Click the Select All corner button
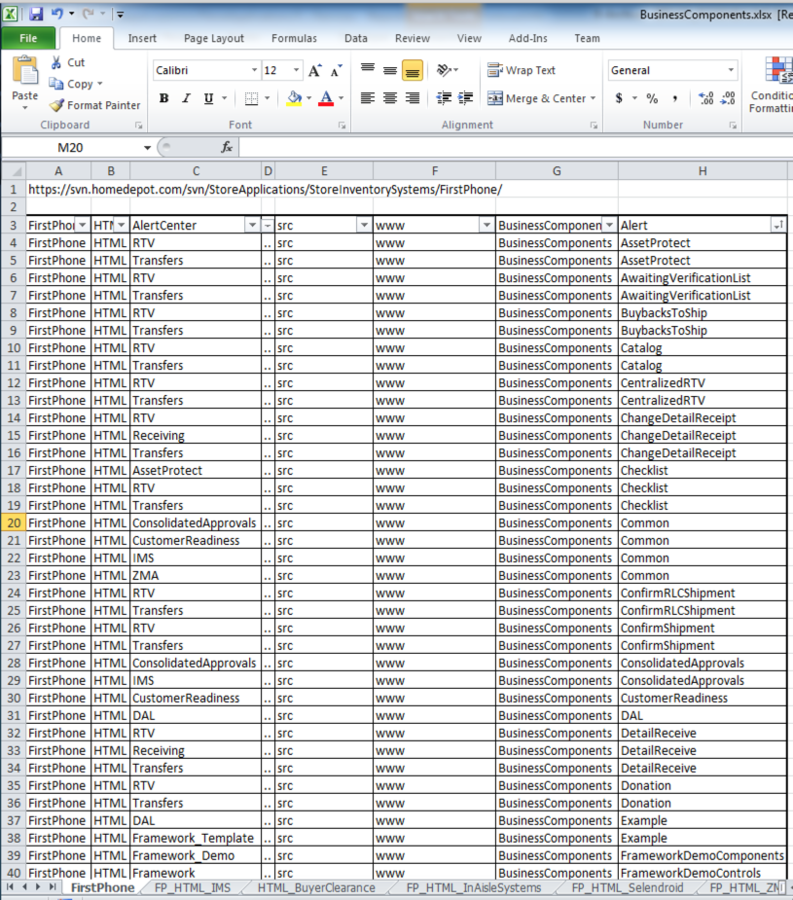The image size is (793, 900). (14, 171)
